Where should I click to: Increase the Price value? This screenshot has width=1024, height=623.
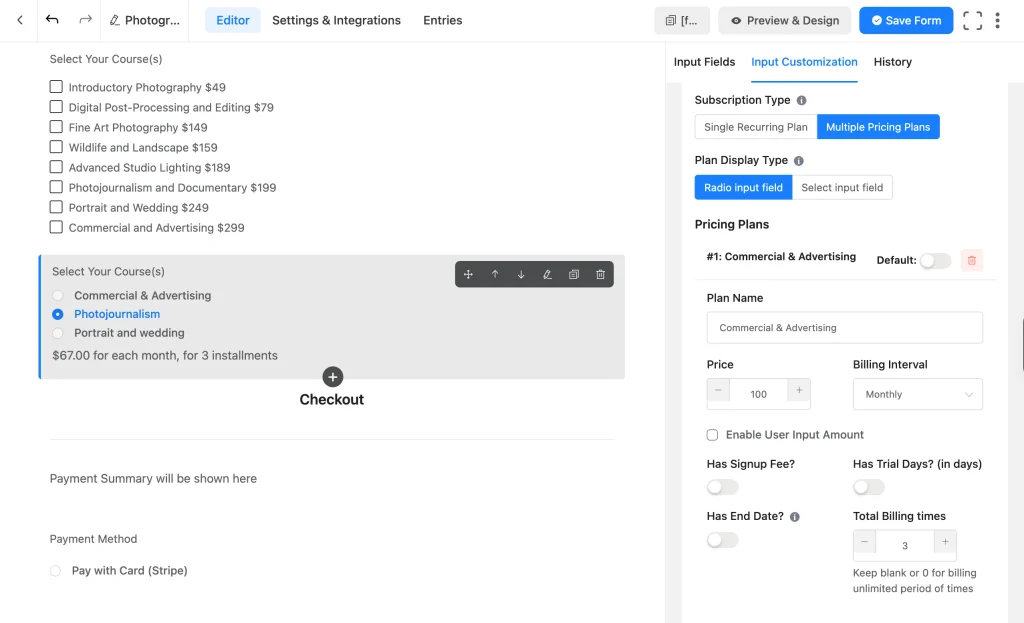[799, 391]
